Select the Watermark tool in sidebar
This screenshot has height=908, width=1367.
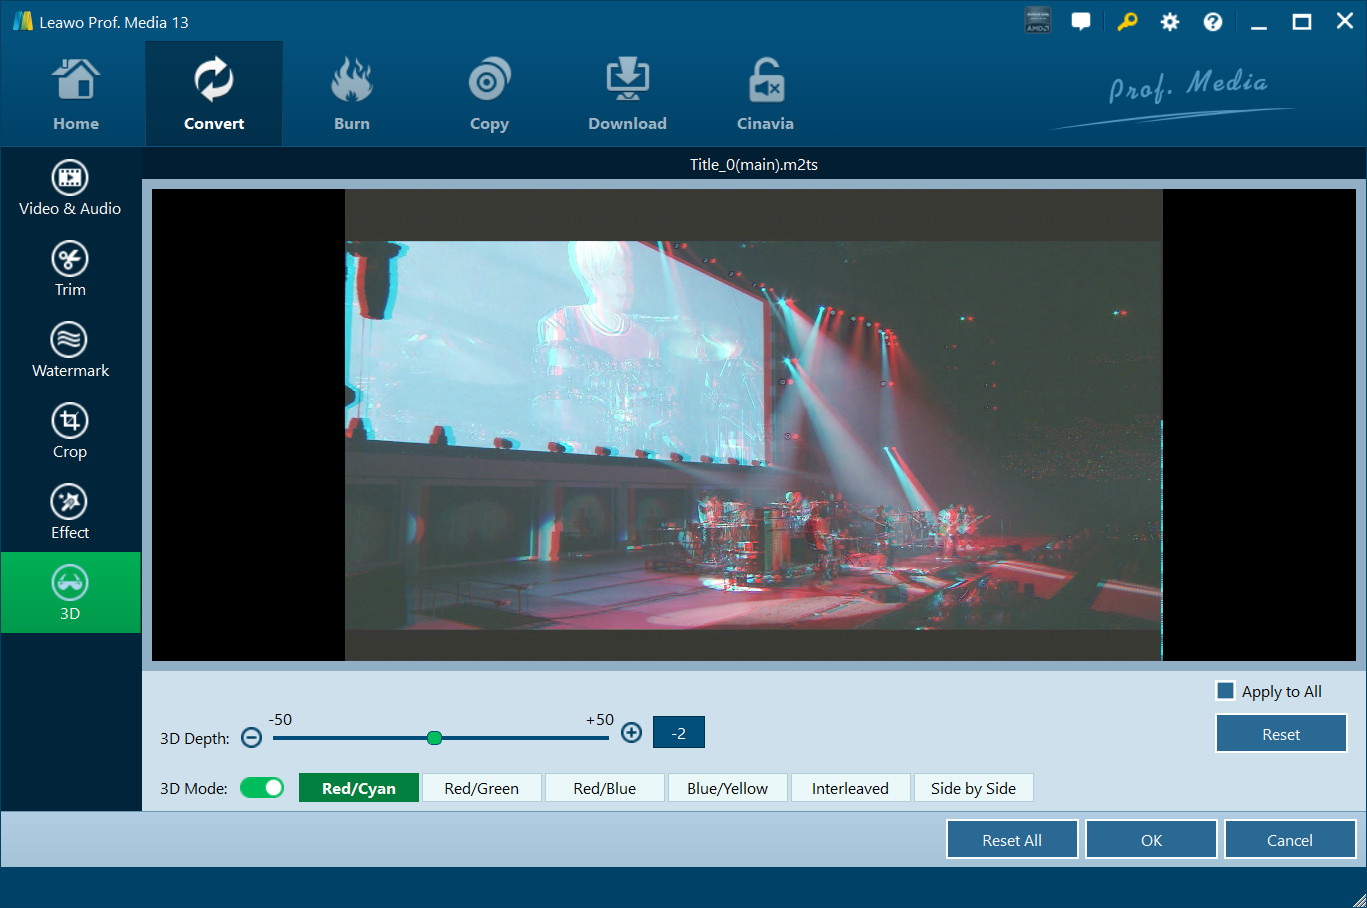pyautogui.click(x=70, y=350)
